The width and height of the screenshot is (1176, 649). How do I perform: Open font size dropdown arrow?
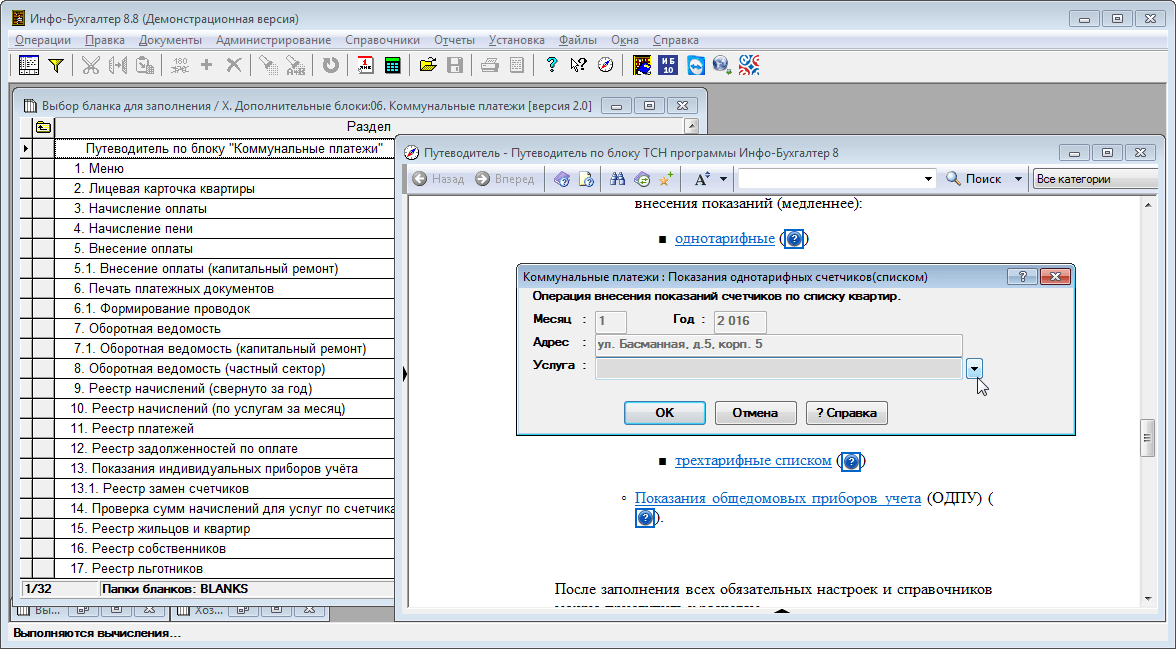tap(723, 179)
